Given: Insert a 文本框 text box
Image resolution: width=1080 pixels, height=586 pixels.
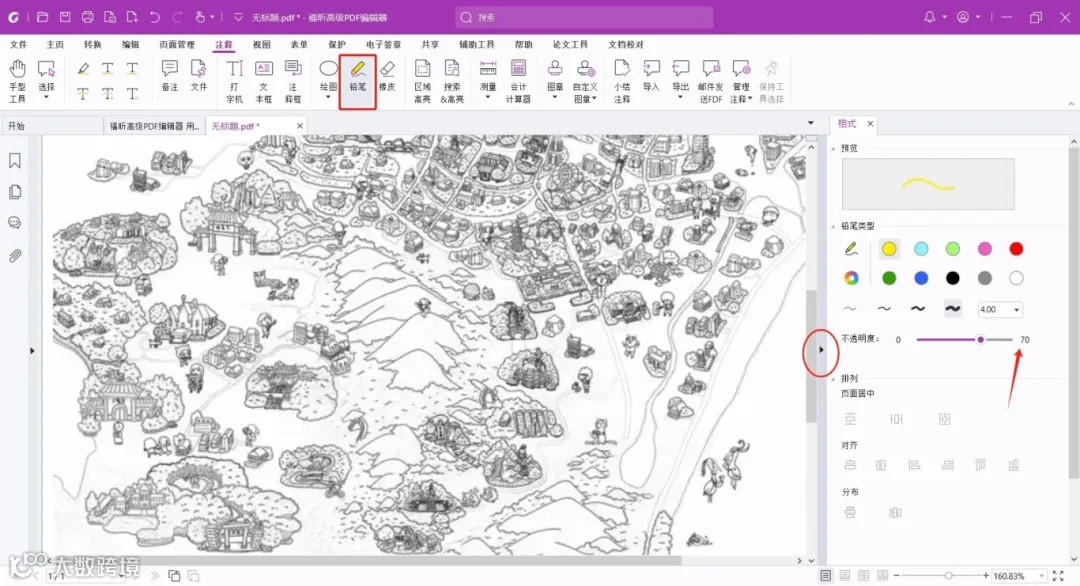Looking at the screenshot, I should (x=264, y=81).
